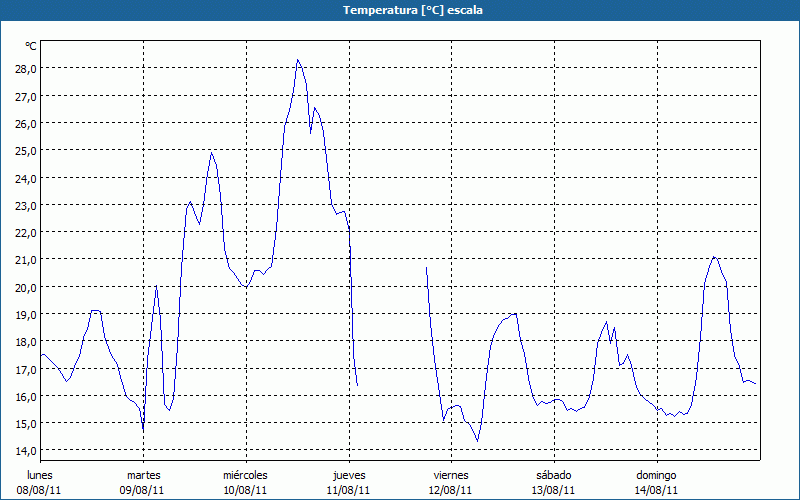Click the curve's lowest point on viernes
The height and width of the screenshot is (500, 800).
click(x=477, y=441)
